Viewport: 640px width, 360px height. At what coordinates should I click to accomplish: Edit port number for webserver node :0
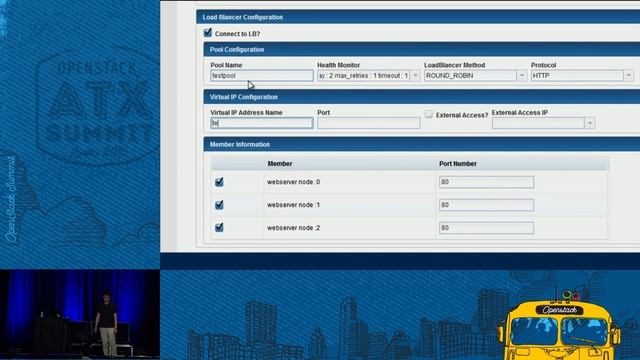(486, 182)
